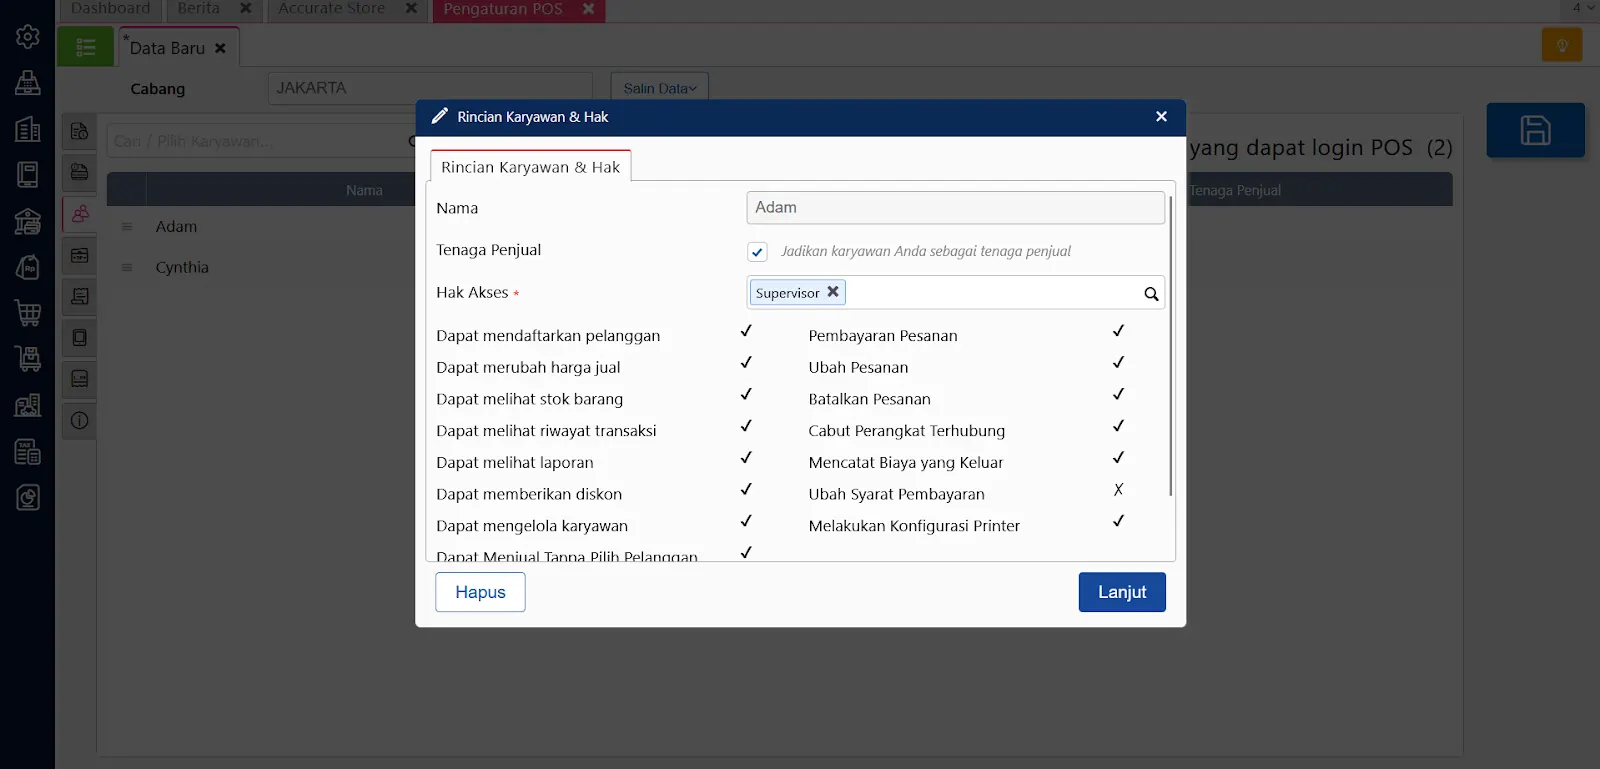Screen dimensions: 1600x769
Task: Close the Rincian Karyawan & Hak dialog
Action: click(x=1161, y=117)
